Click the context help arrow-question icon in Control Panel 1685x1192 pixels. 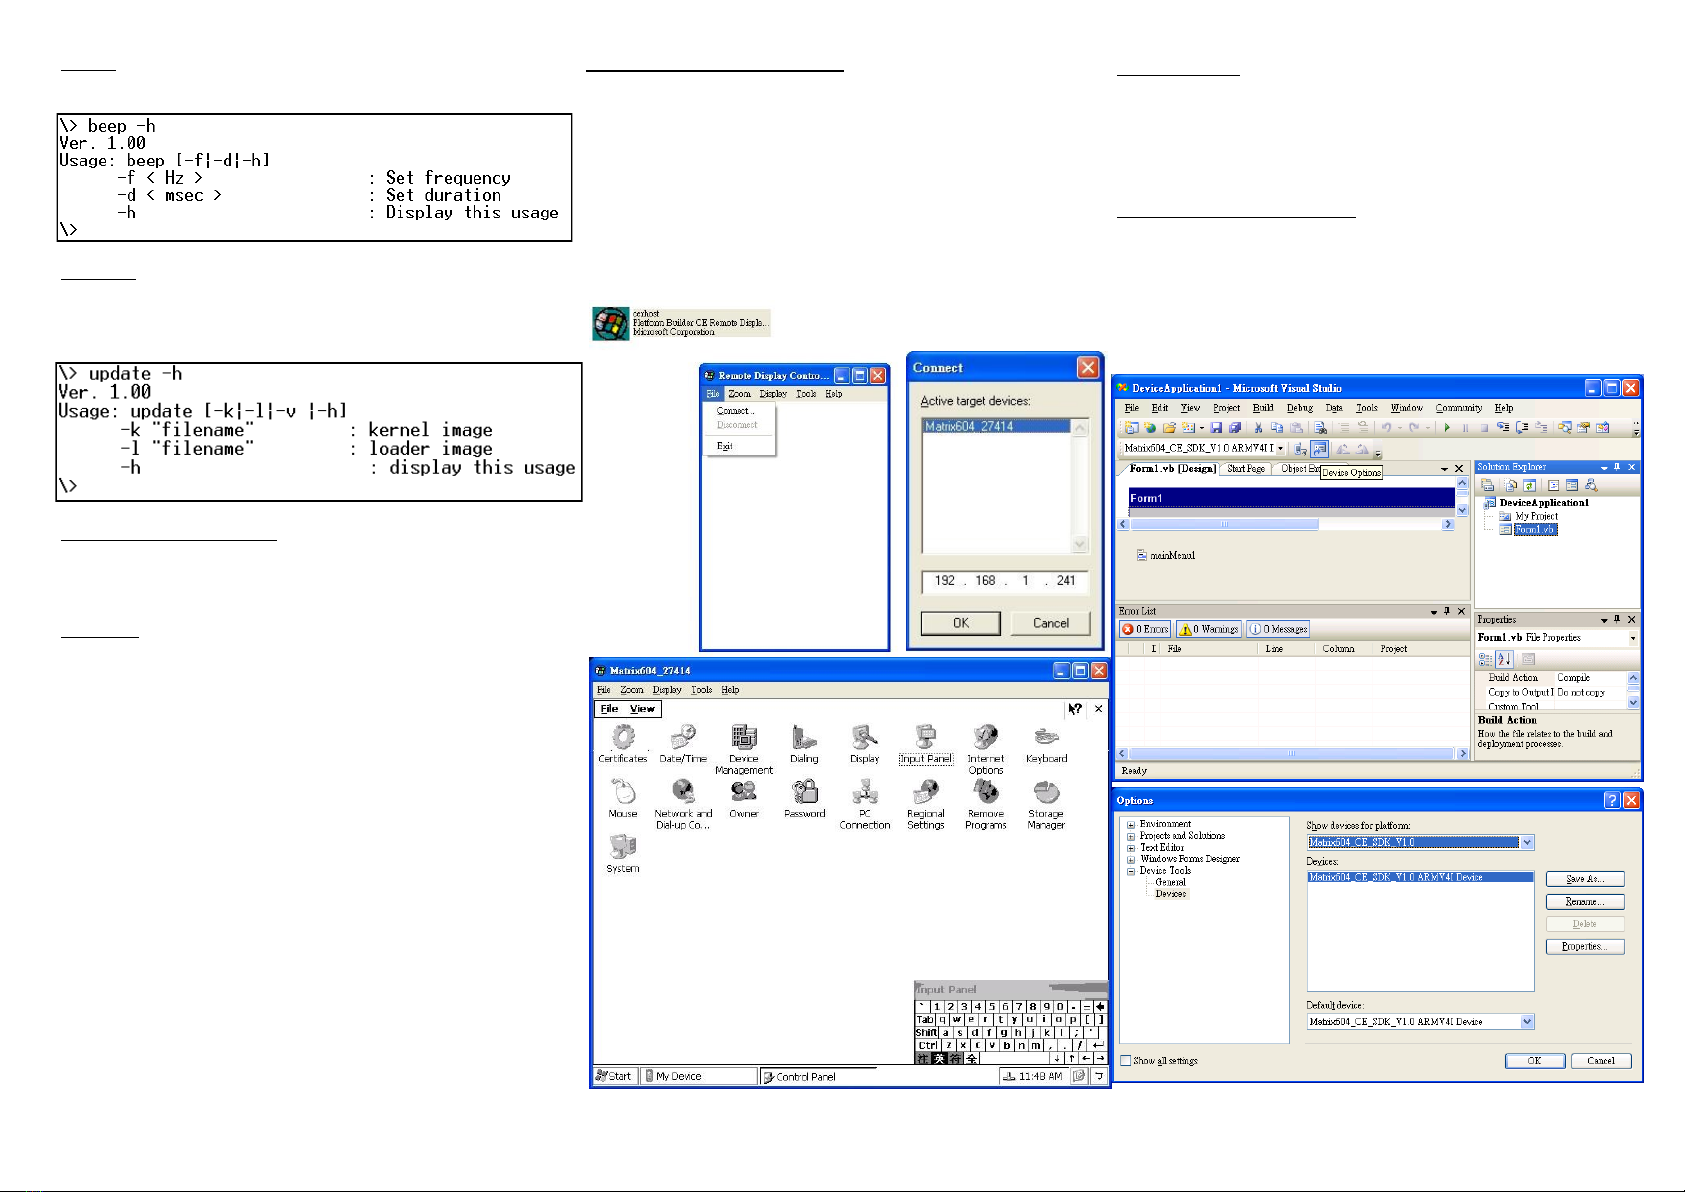click(1075, 709)
